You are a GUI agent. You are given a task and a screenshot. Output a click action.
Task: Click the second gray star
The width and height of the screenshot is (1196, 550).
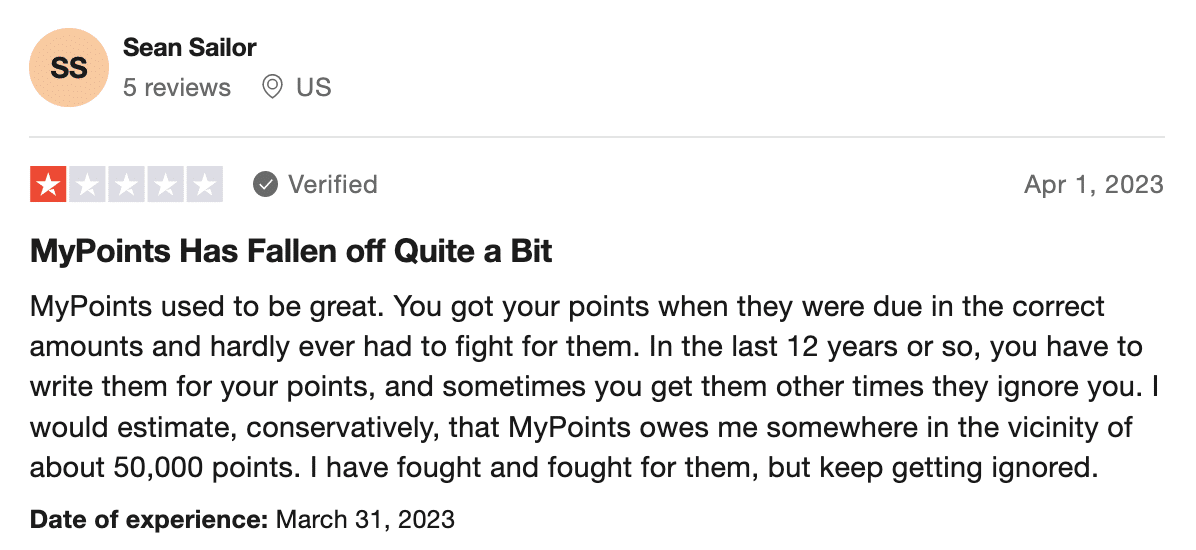88,184
